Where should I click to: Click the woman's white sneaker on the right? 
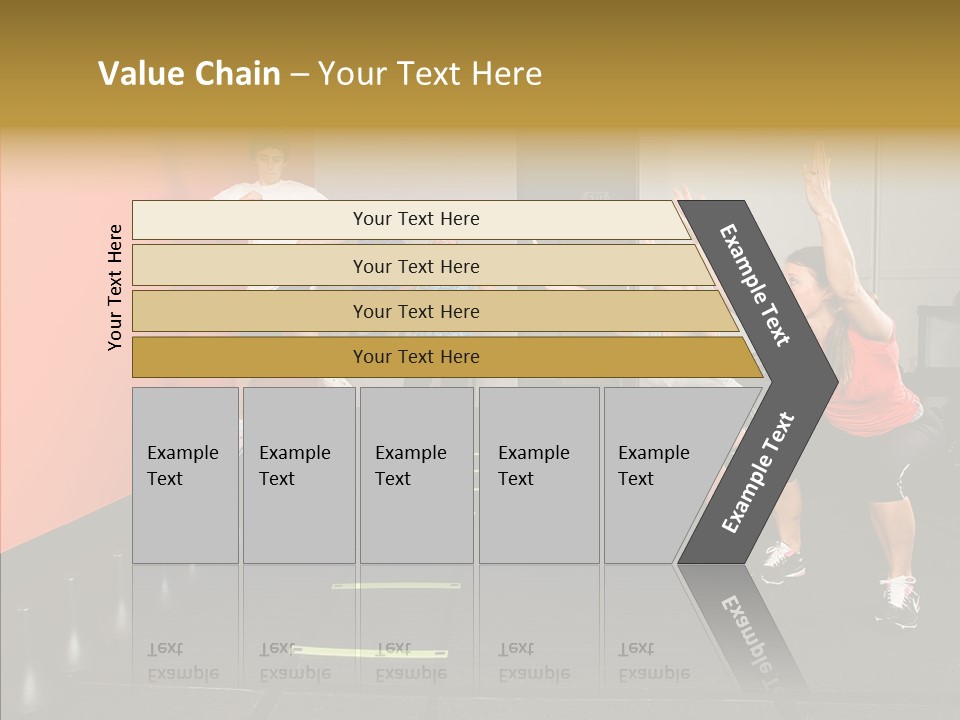click(899, 600)
